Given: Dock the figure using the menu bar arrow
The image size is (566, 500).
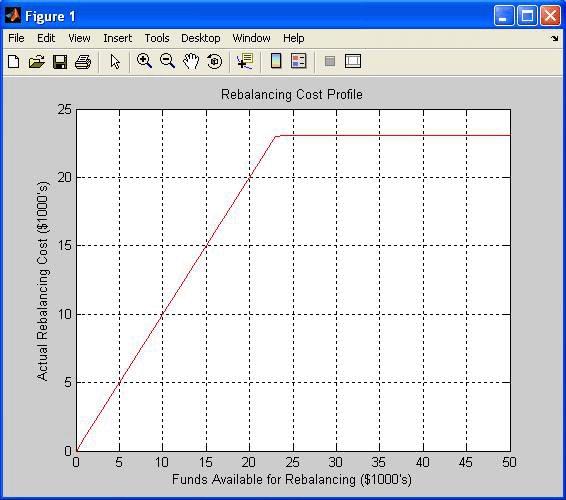Looking at the screenshot, I should (x=554, y=38).
